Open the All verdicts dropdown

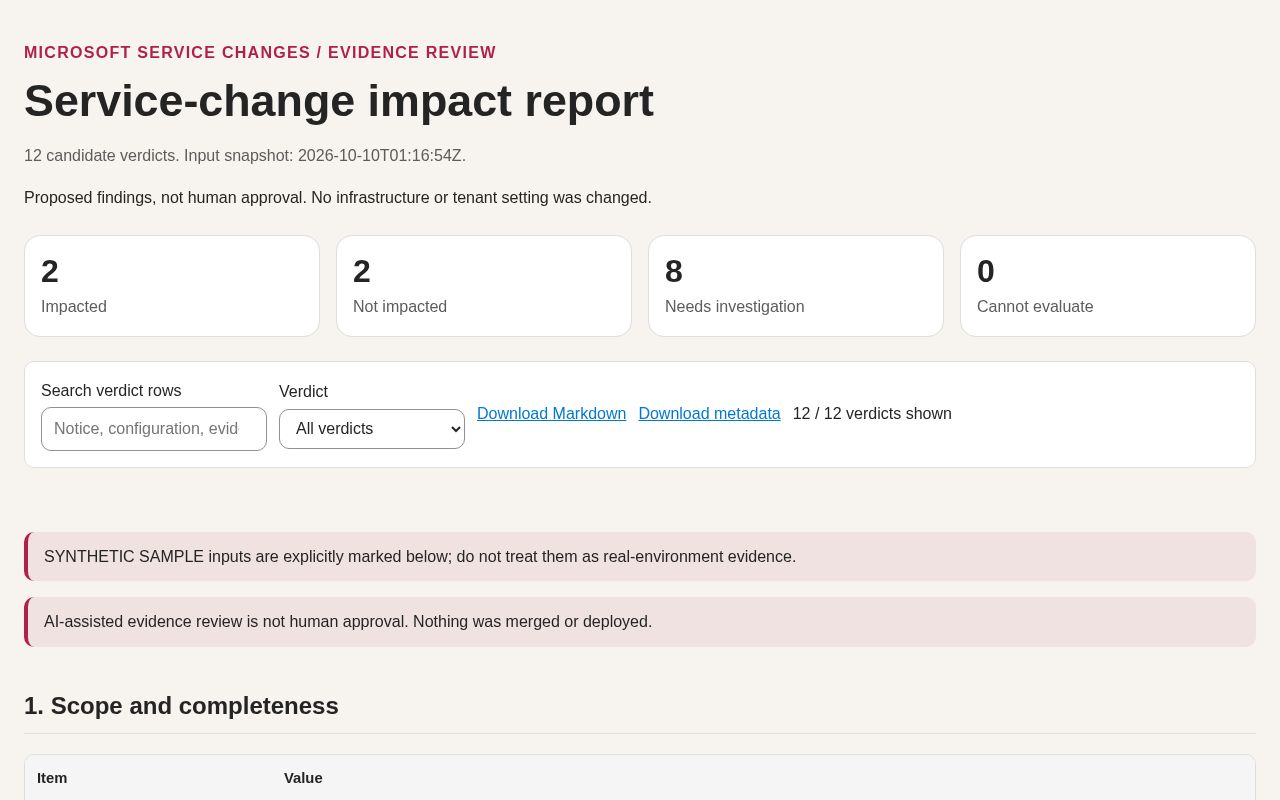click(372, 429)
